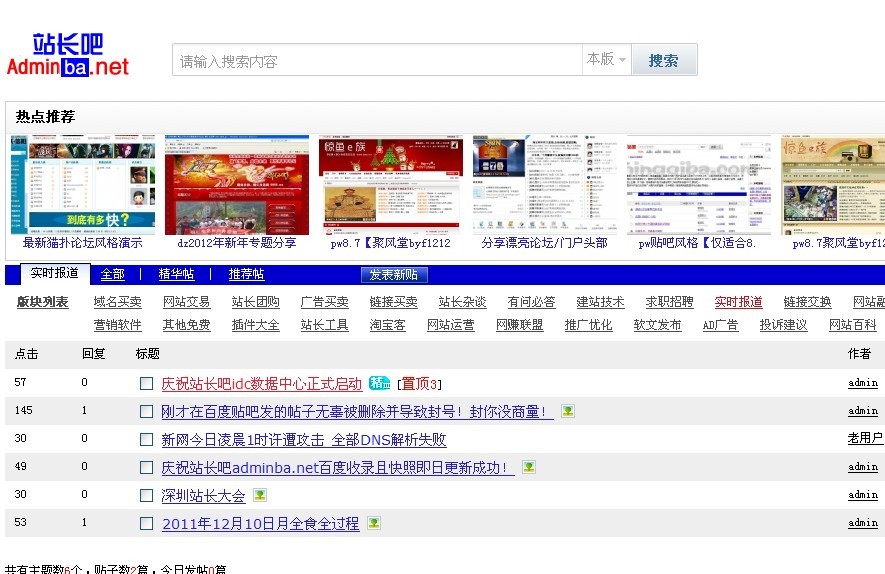885x574 pixels.
Task: Open the pw贴吧风格 thumbnail
Action: [699, 185]
